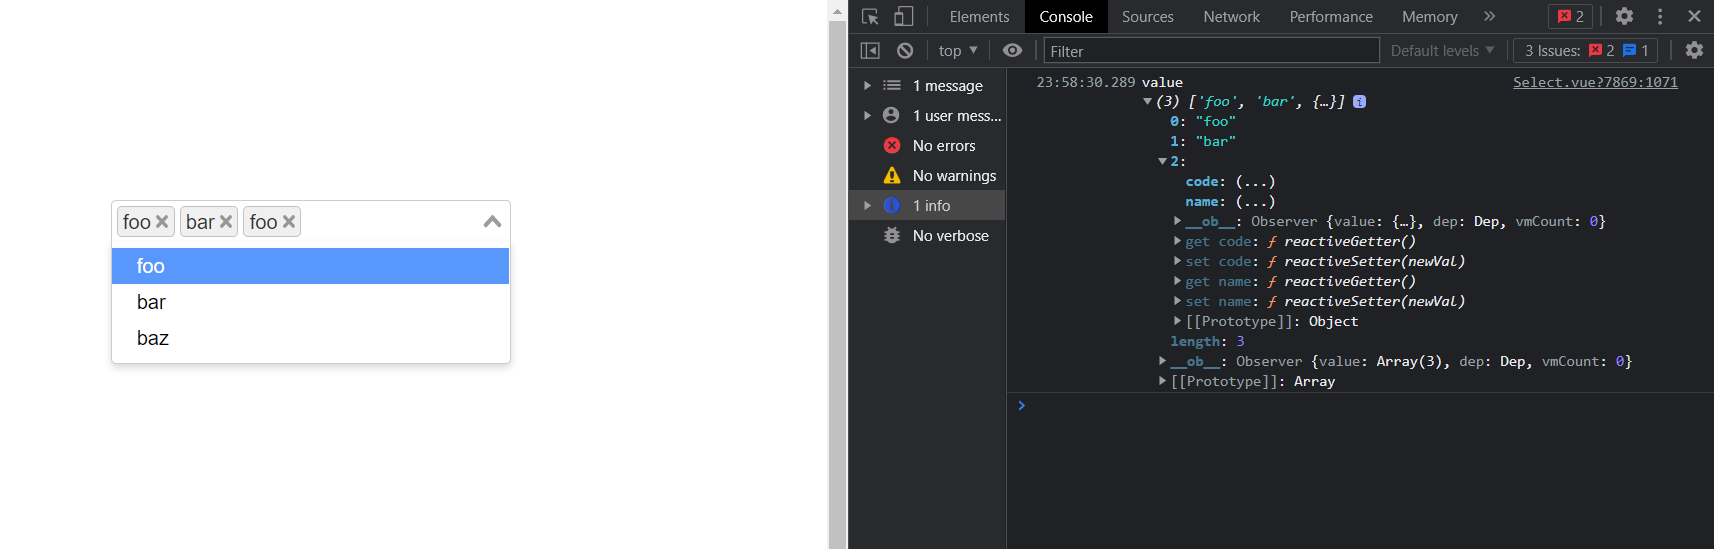Select the No verbose filter

click(927, 236)
